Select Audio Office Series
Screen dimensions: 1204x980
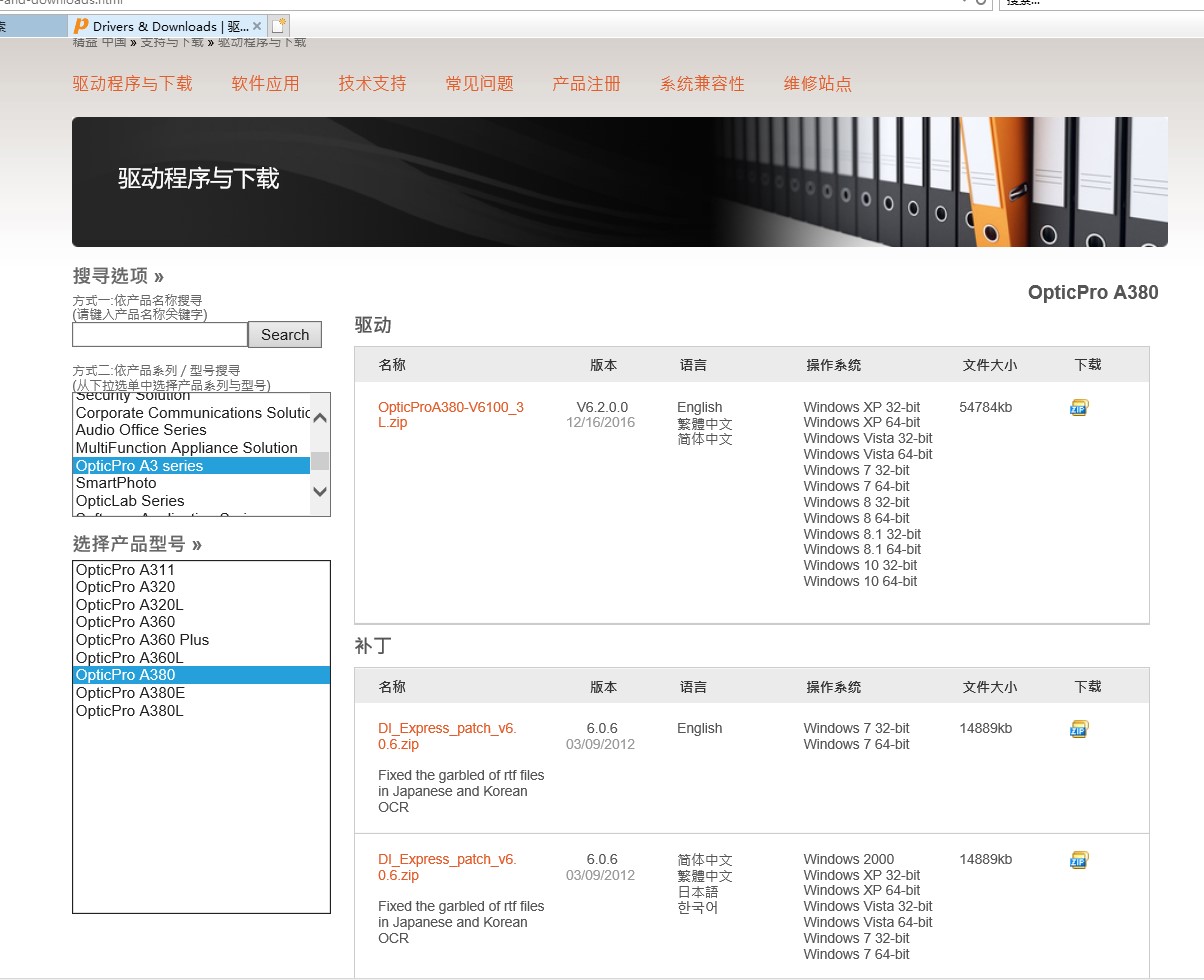tap(192, 430)
